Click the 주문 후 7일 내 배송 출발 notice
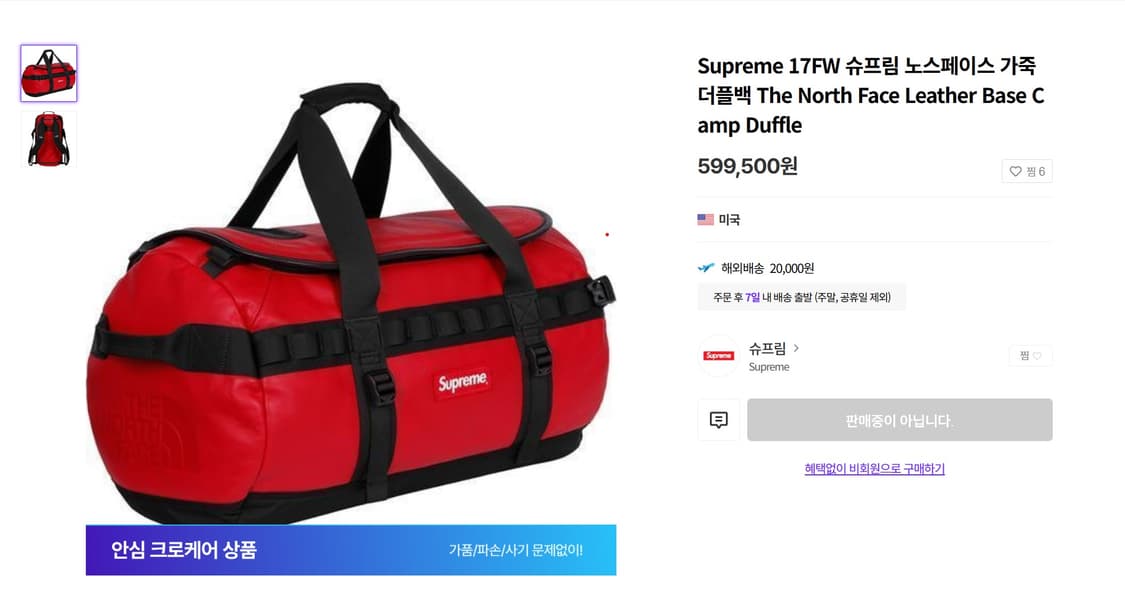The image size is (1125, 595). click(x=801, y=297)
